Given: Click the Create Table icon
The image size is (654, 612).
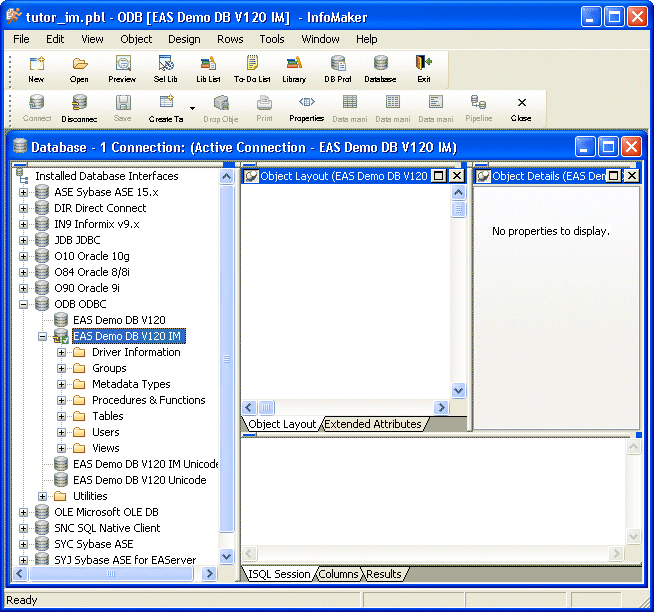Looking at the screenshot, I should [166, 108].
